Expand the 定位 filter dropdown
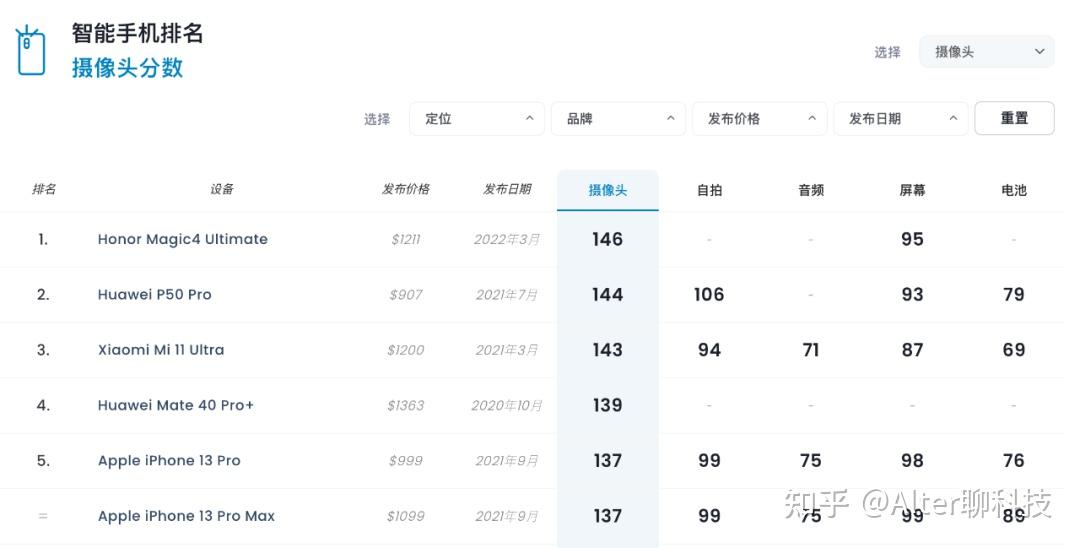 point(477,118)
